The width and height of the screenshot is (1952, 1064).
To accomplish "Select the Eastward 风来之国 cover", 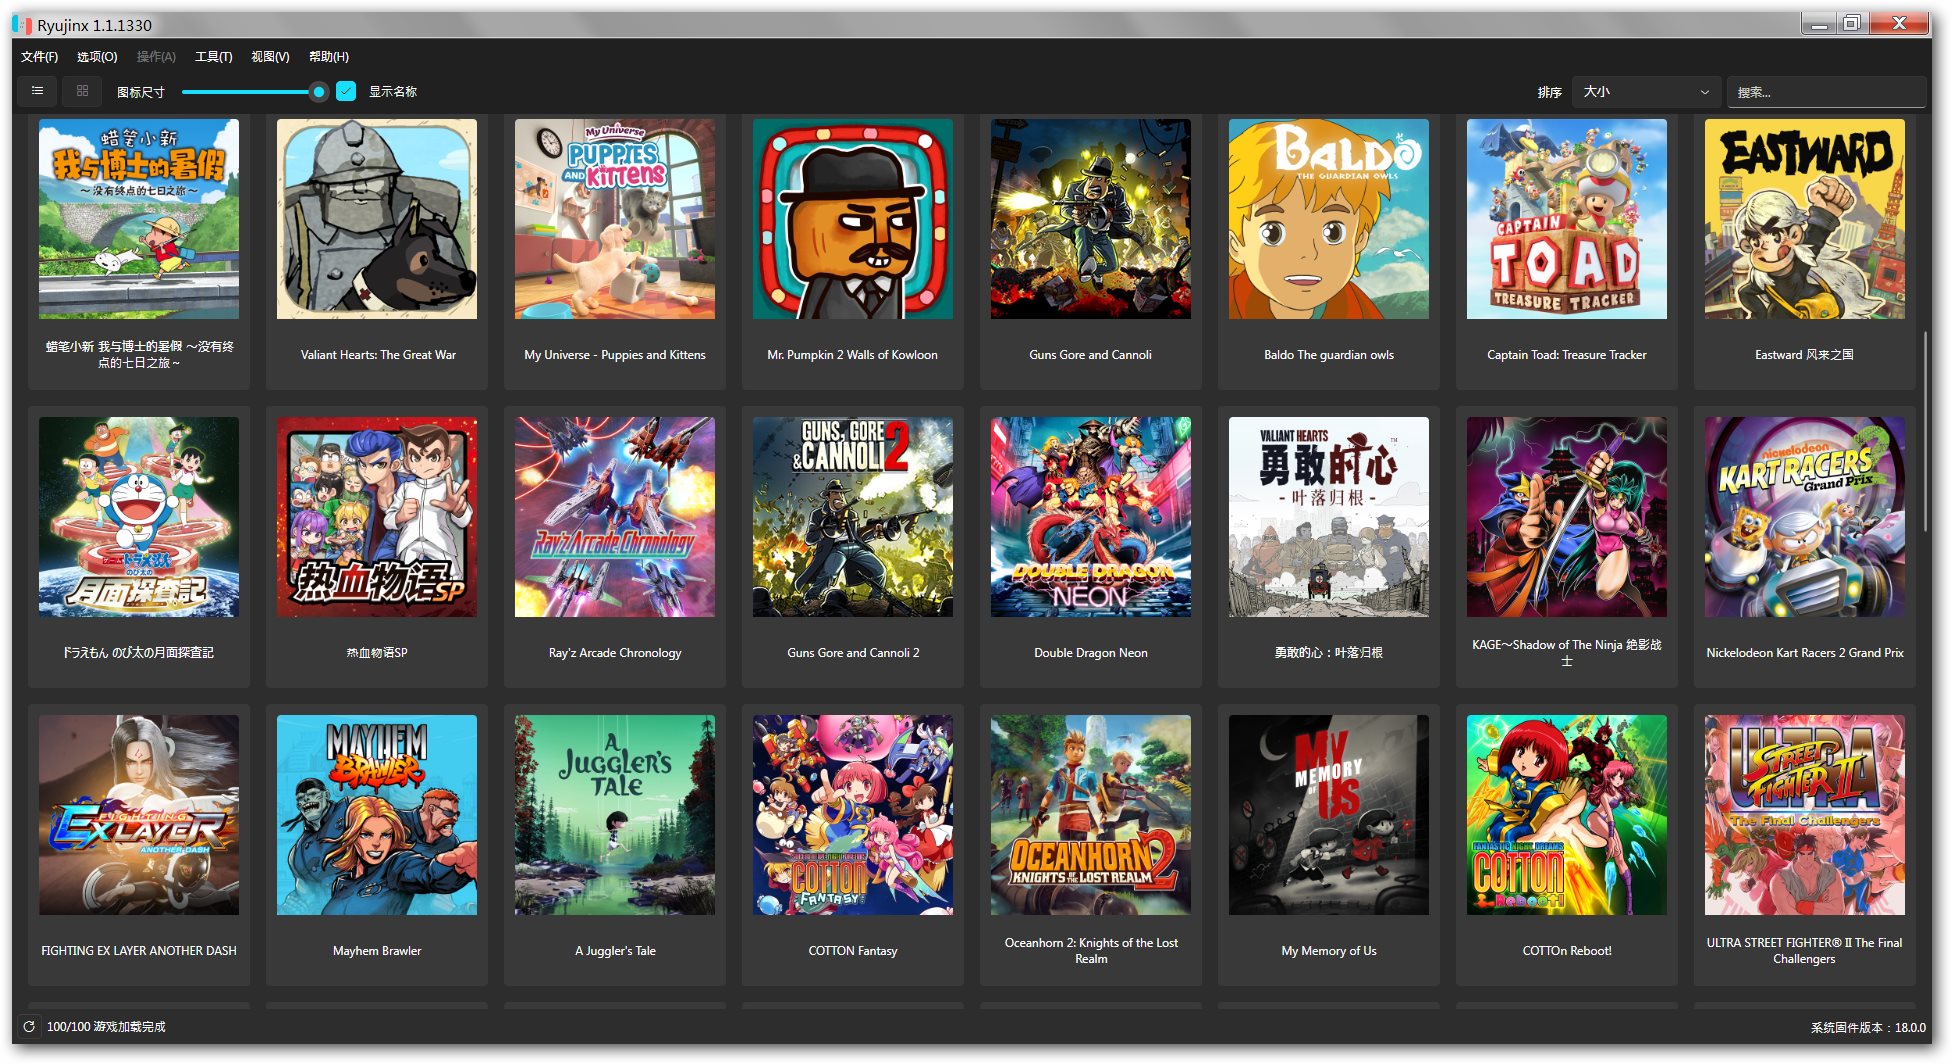I will click(1805, 219).
